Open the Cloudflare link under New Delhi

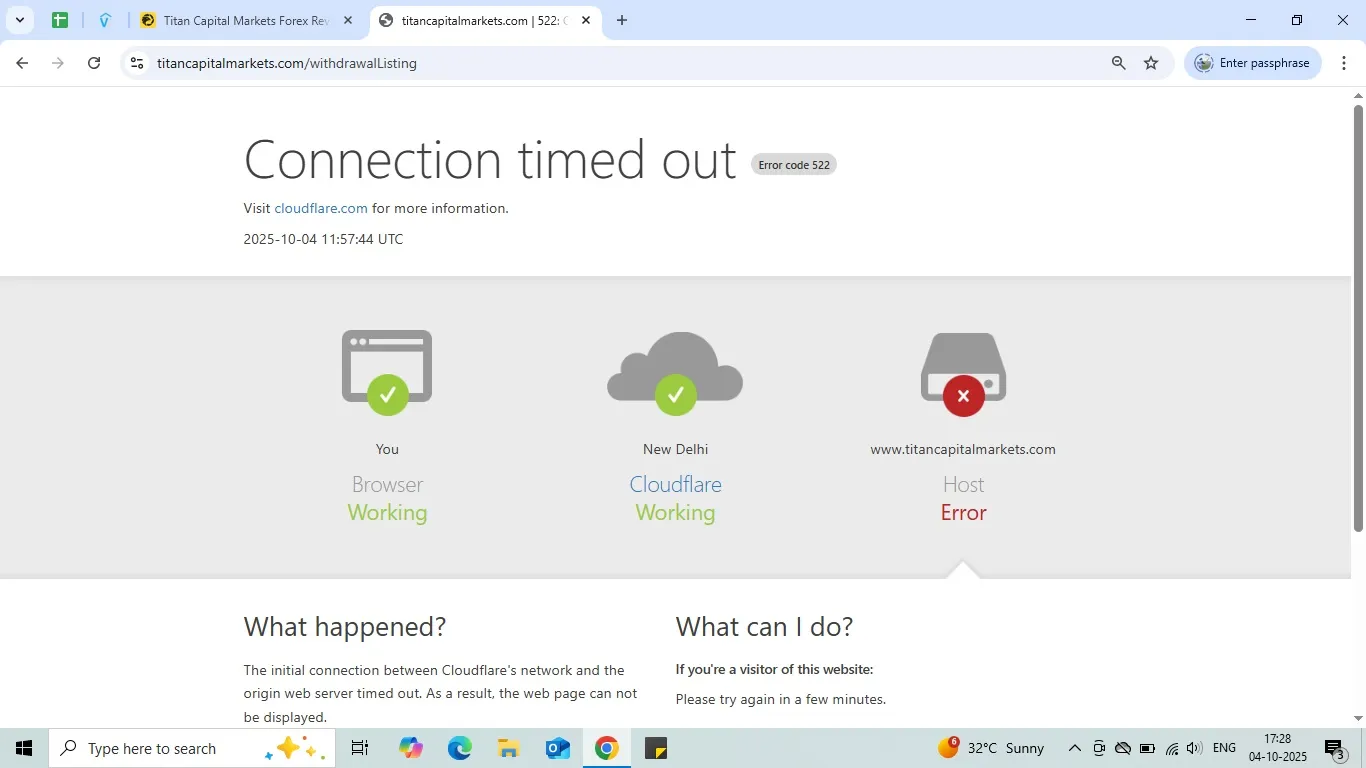(x=675, y=484)
